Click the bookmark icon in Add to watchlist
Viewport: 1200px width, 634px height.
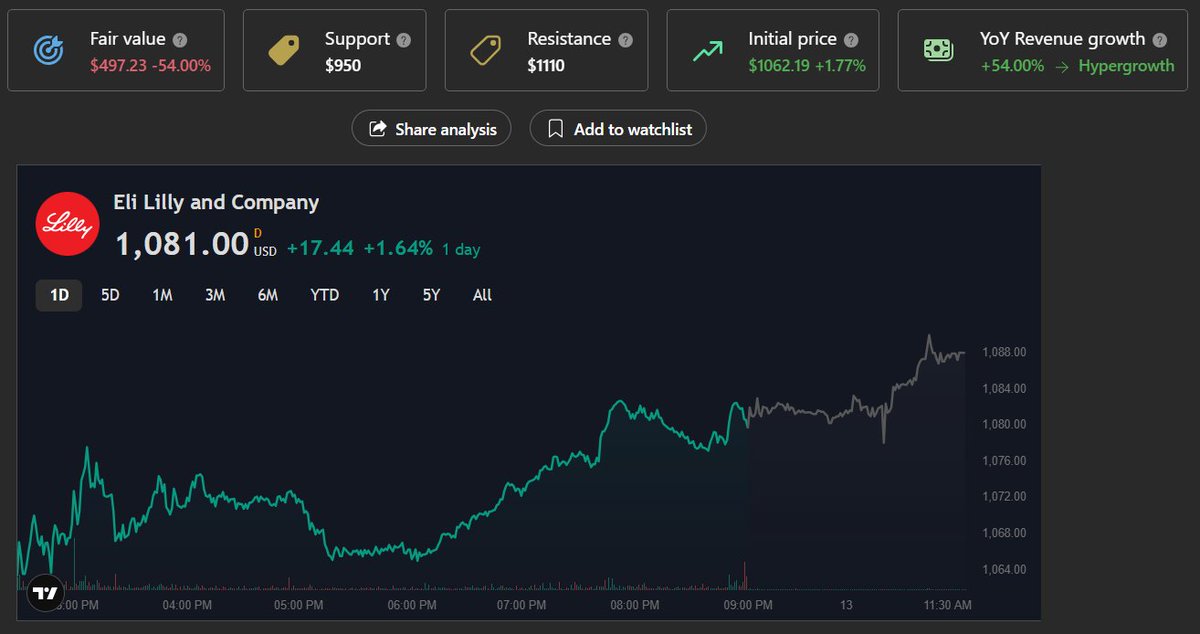click(x=555, y=129)
